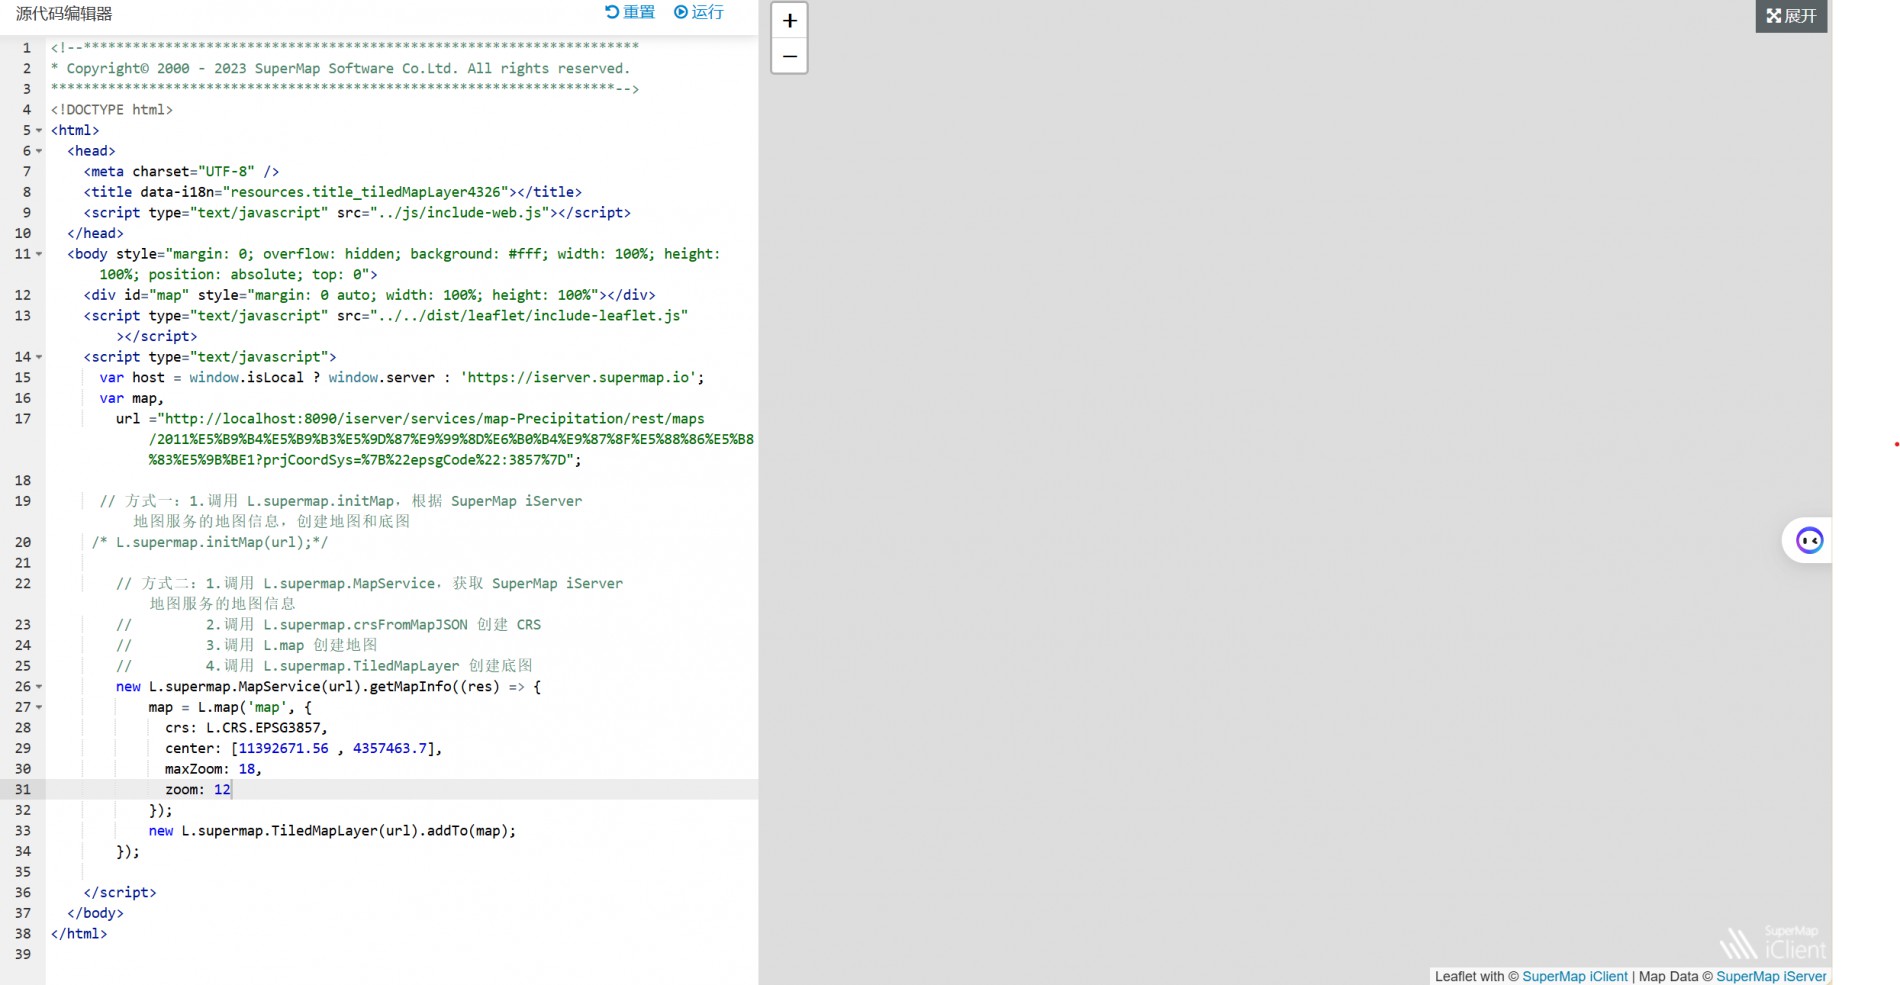Click the closing </html> tag on line 38
Screen dimensions: 1900x985
point(79,934)
